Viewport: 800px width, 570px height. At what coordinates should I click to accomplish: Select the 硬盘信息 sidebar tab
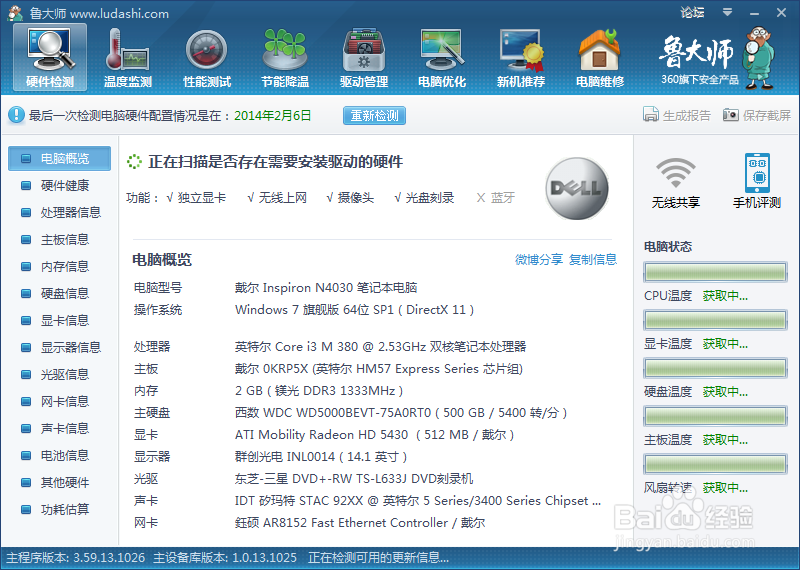pos(60,293)
